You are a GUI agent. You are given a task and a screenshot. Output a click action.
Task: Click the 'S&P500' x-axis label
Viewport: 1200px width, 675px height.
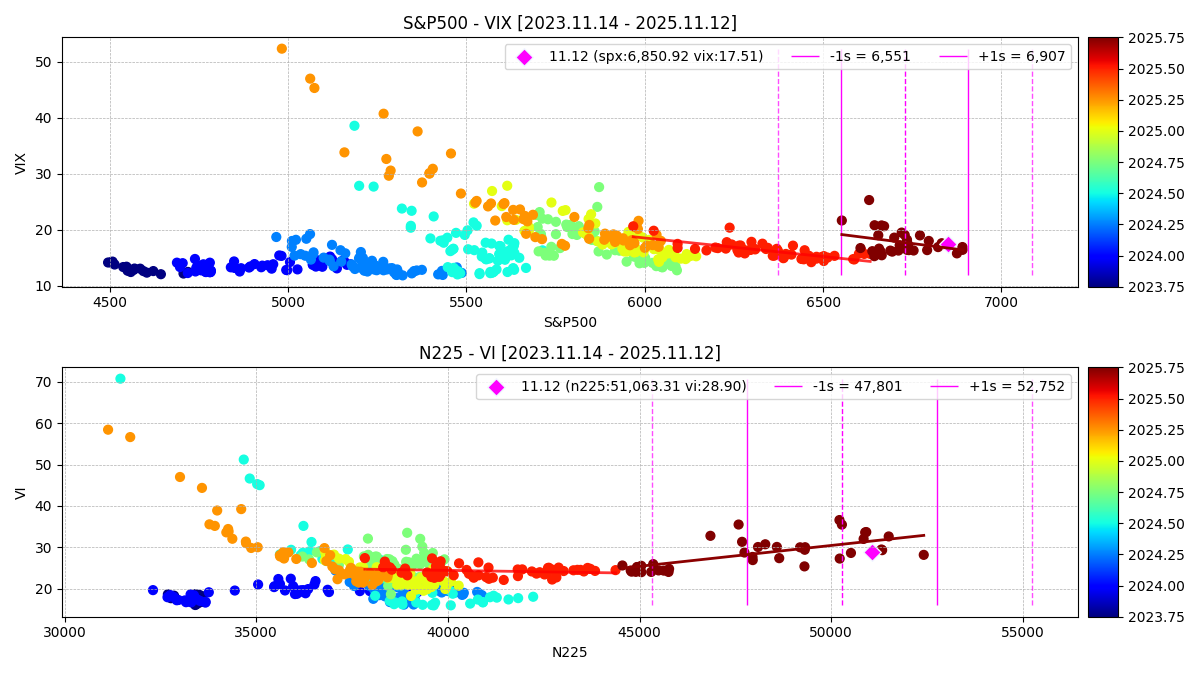coord(570,322)
